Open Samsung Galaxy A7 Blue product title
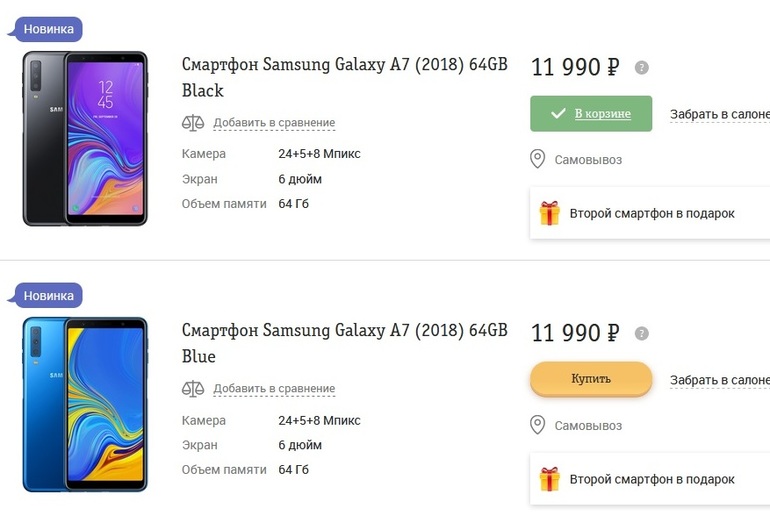 [x=344, y=343]
